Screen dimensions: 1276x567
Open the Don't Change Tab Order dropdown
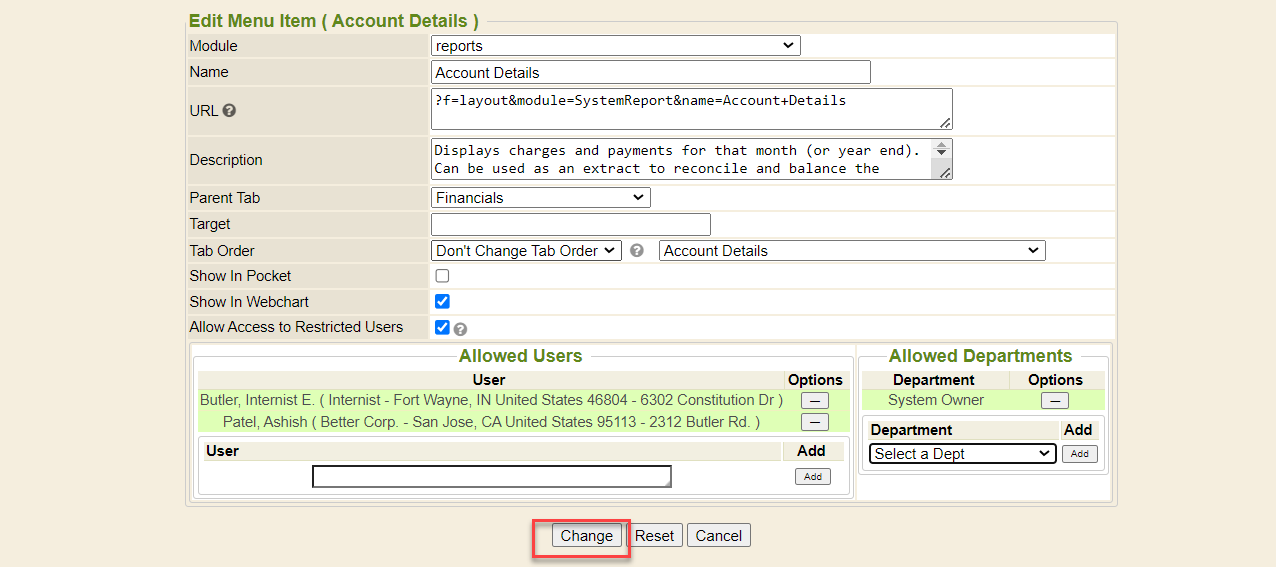pos(526,251)
